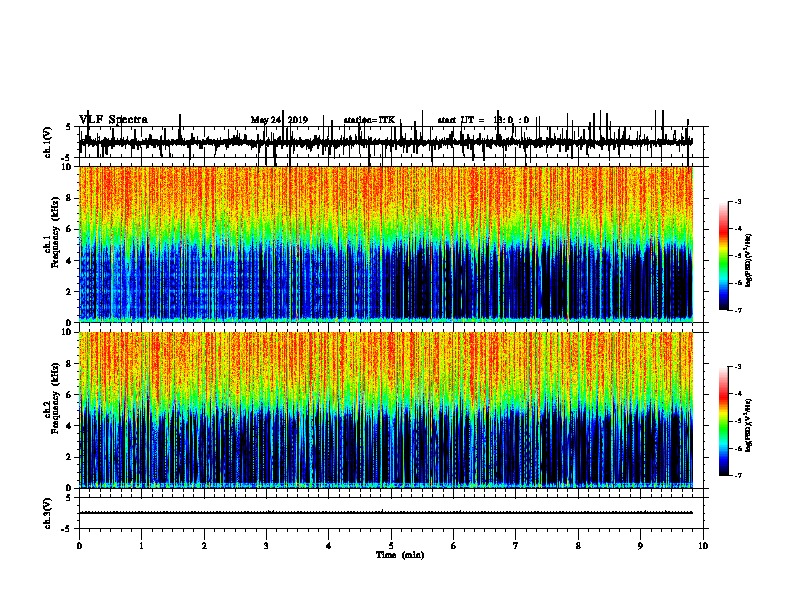Screen dimensions: 792x612
Task: Click the "8" kHz tick of ch.2 spectrogram
Action: [70, 364]
